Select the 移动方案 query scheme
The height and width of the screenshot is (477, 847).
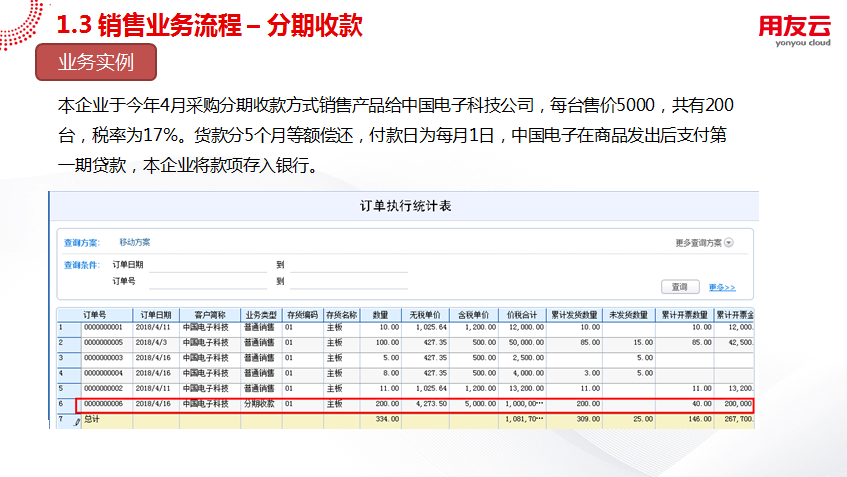135,242
